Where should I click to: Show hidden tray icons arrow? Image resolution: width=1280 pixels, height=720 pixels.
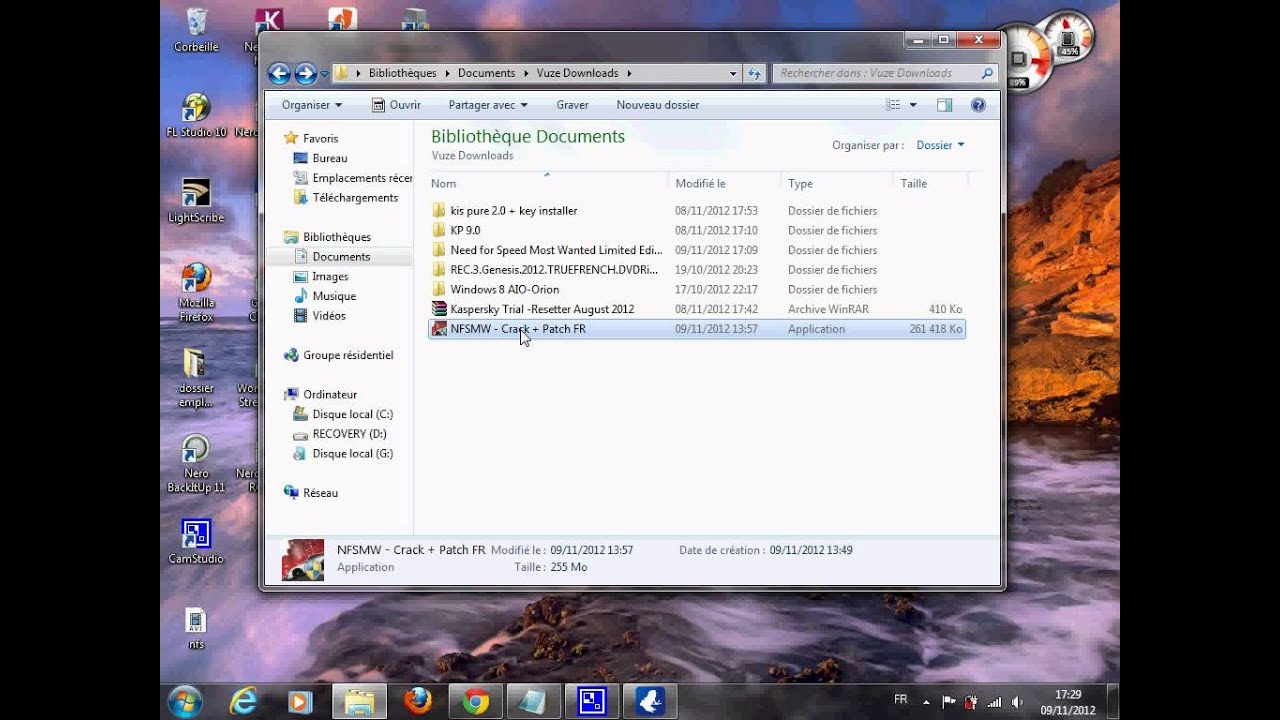[x=926, y=702]
